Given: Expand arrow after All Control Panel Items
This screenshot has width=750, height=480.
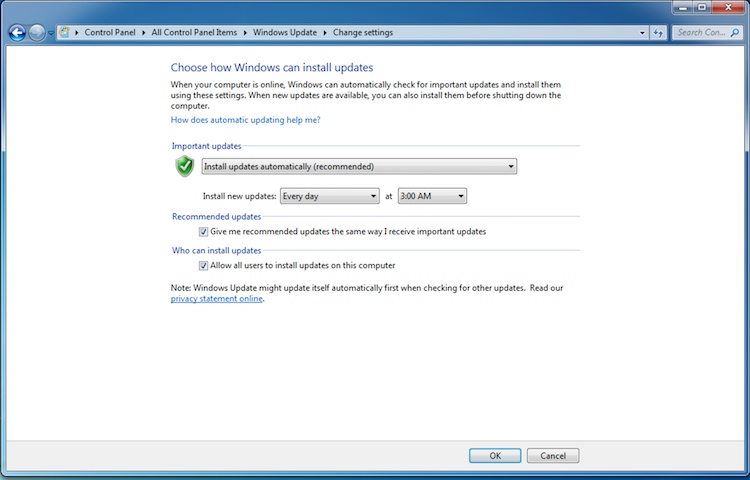Looking at the screenshot, I should coord(245,33).
